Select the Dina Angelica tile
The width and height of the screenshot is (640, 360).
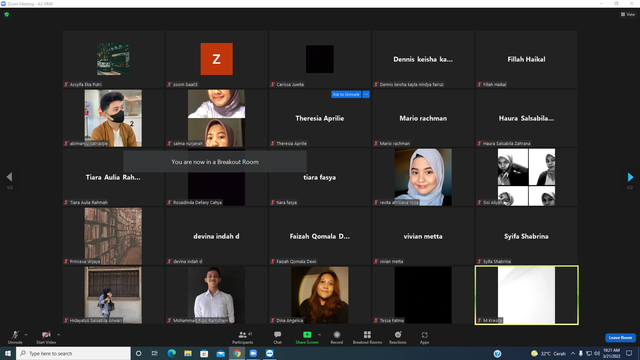tap(320, 295)
